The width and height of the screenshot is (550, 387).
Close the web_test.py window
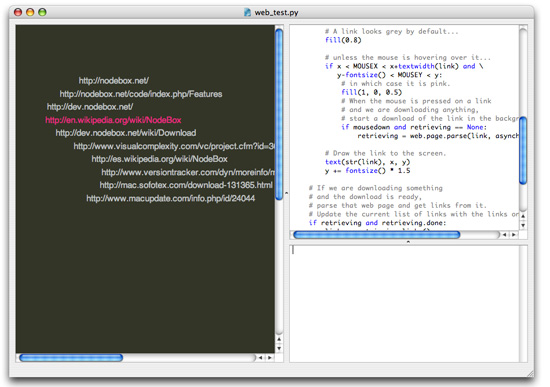(x=18, y=12)
